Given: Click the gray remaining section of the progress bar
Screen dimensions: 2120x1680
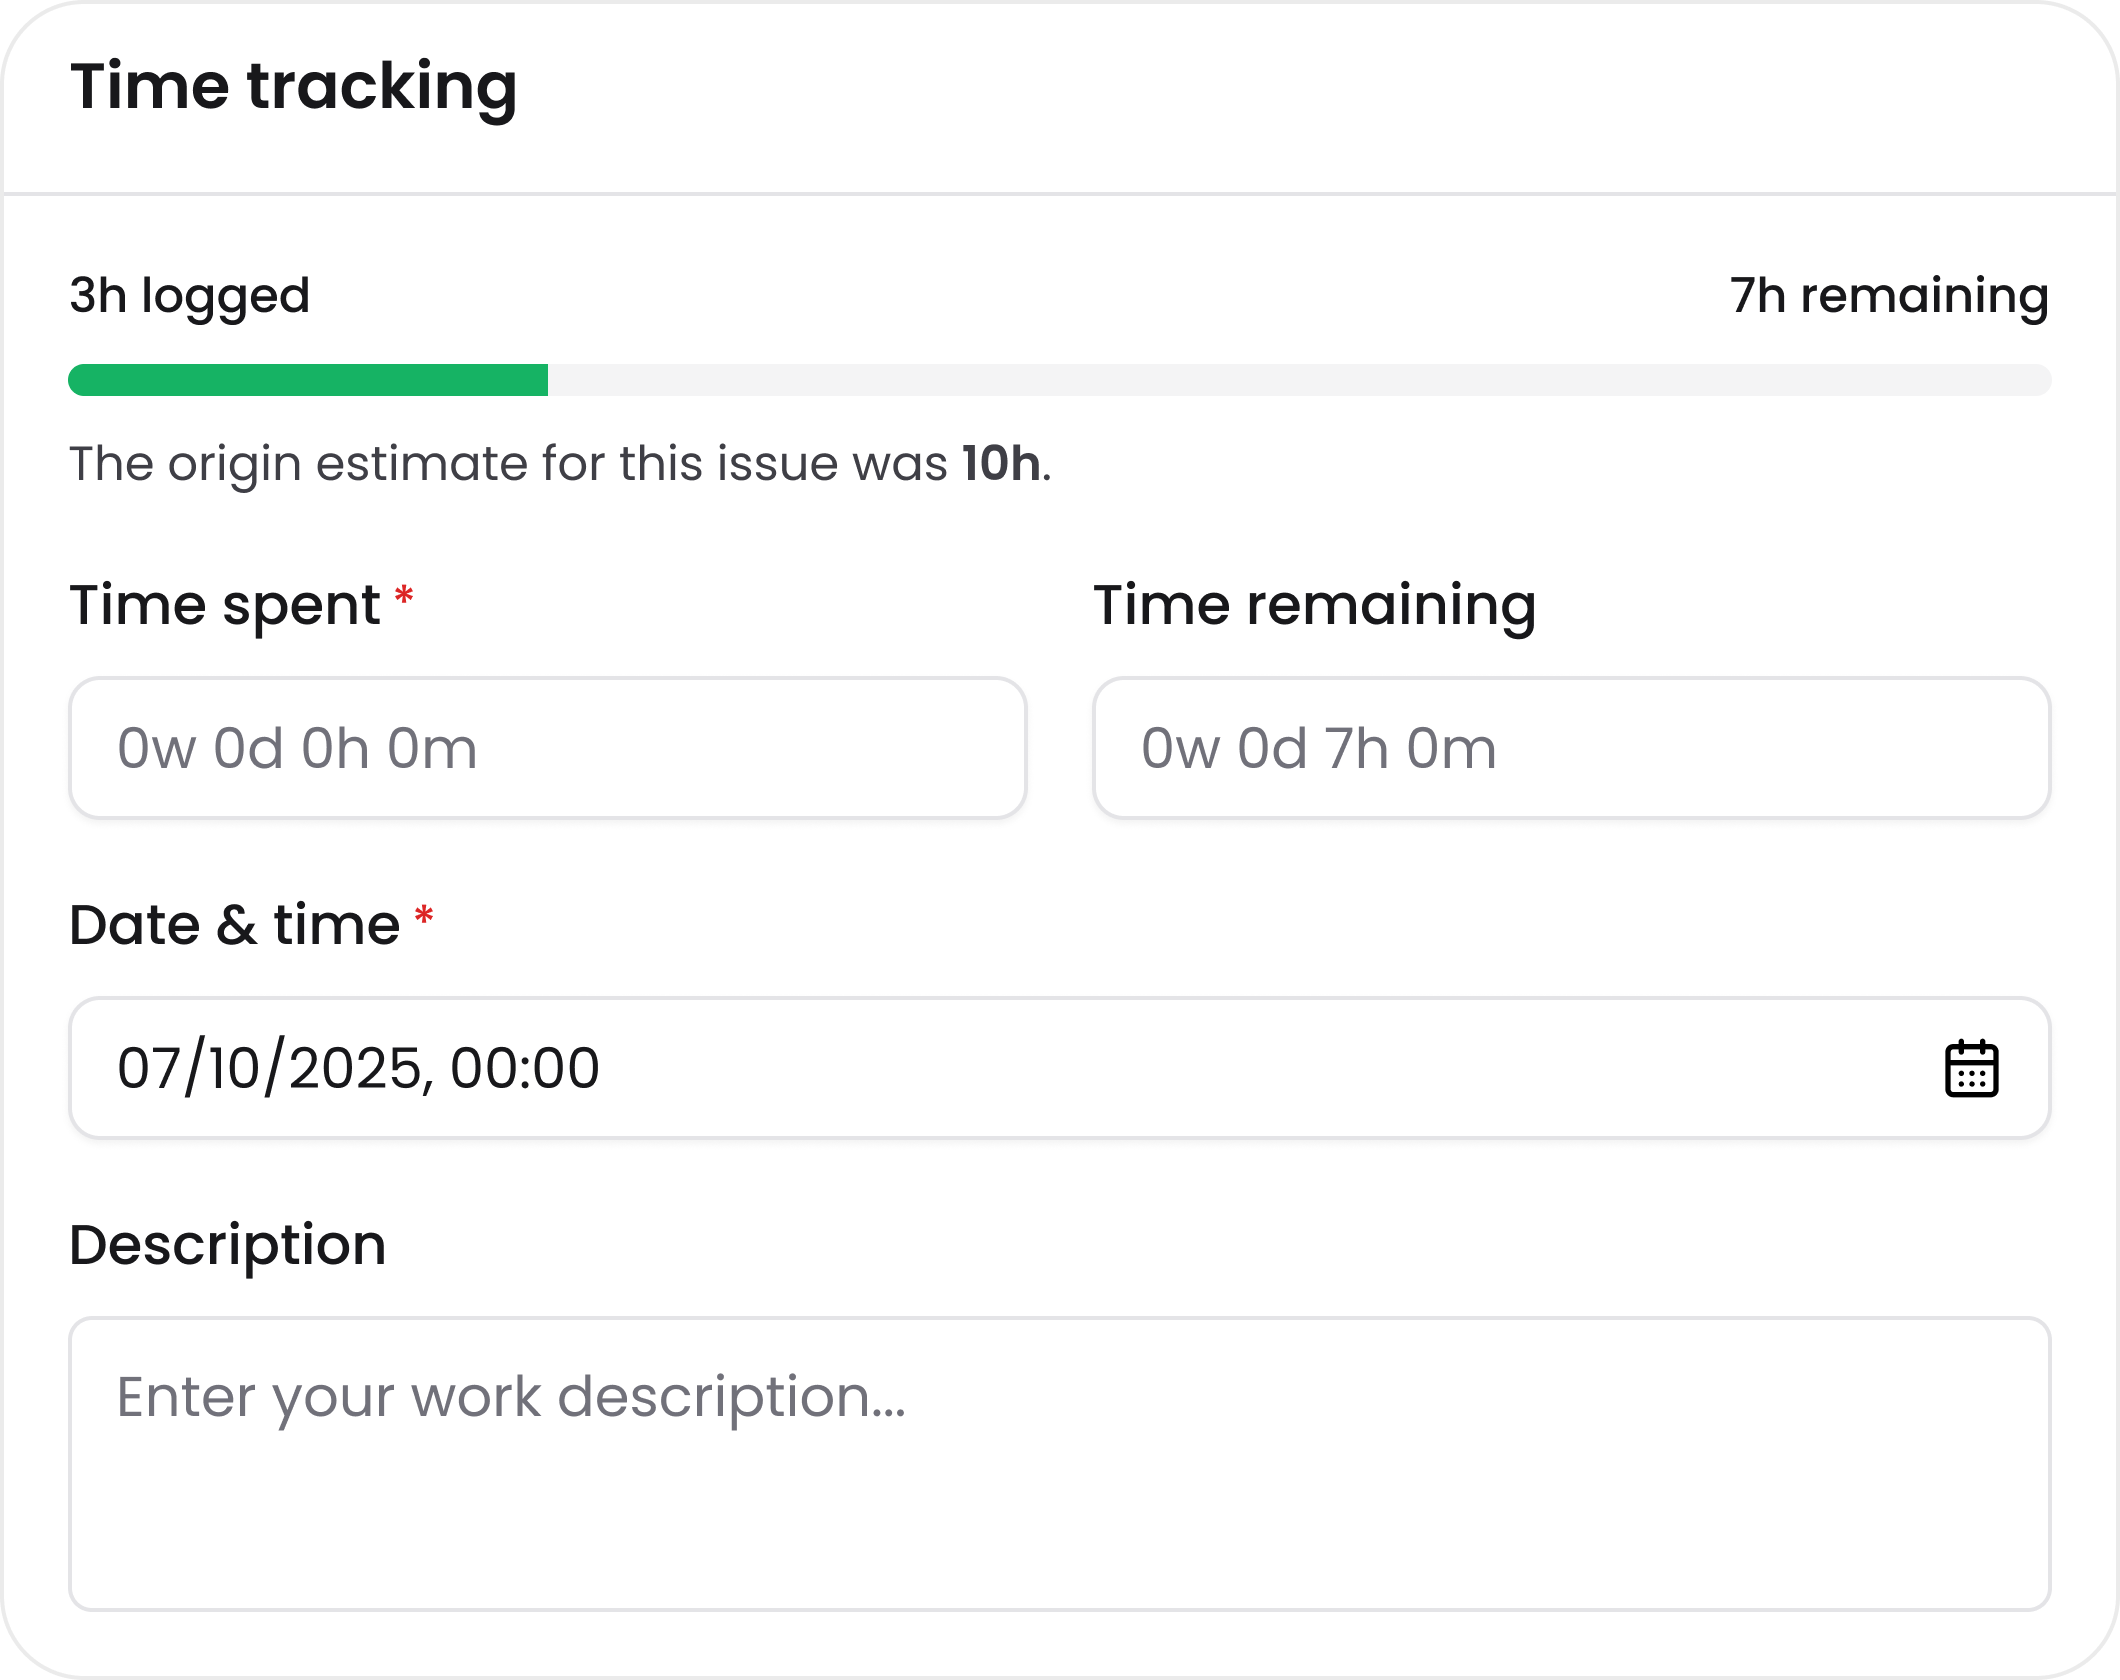Looking at the screenshot, I should click(x=1300, y=378).
